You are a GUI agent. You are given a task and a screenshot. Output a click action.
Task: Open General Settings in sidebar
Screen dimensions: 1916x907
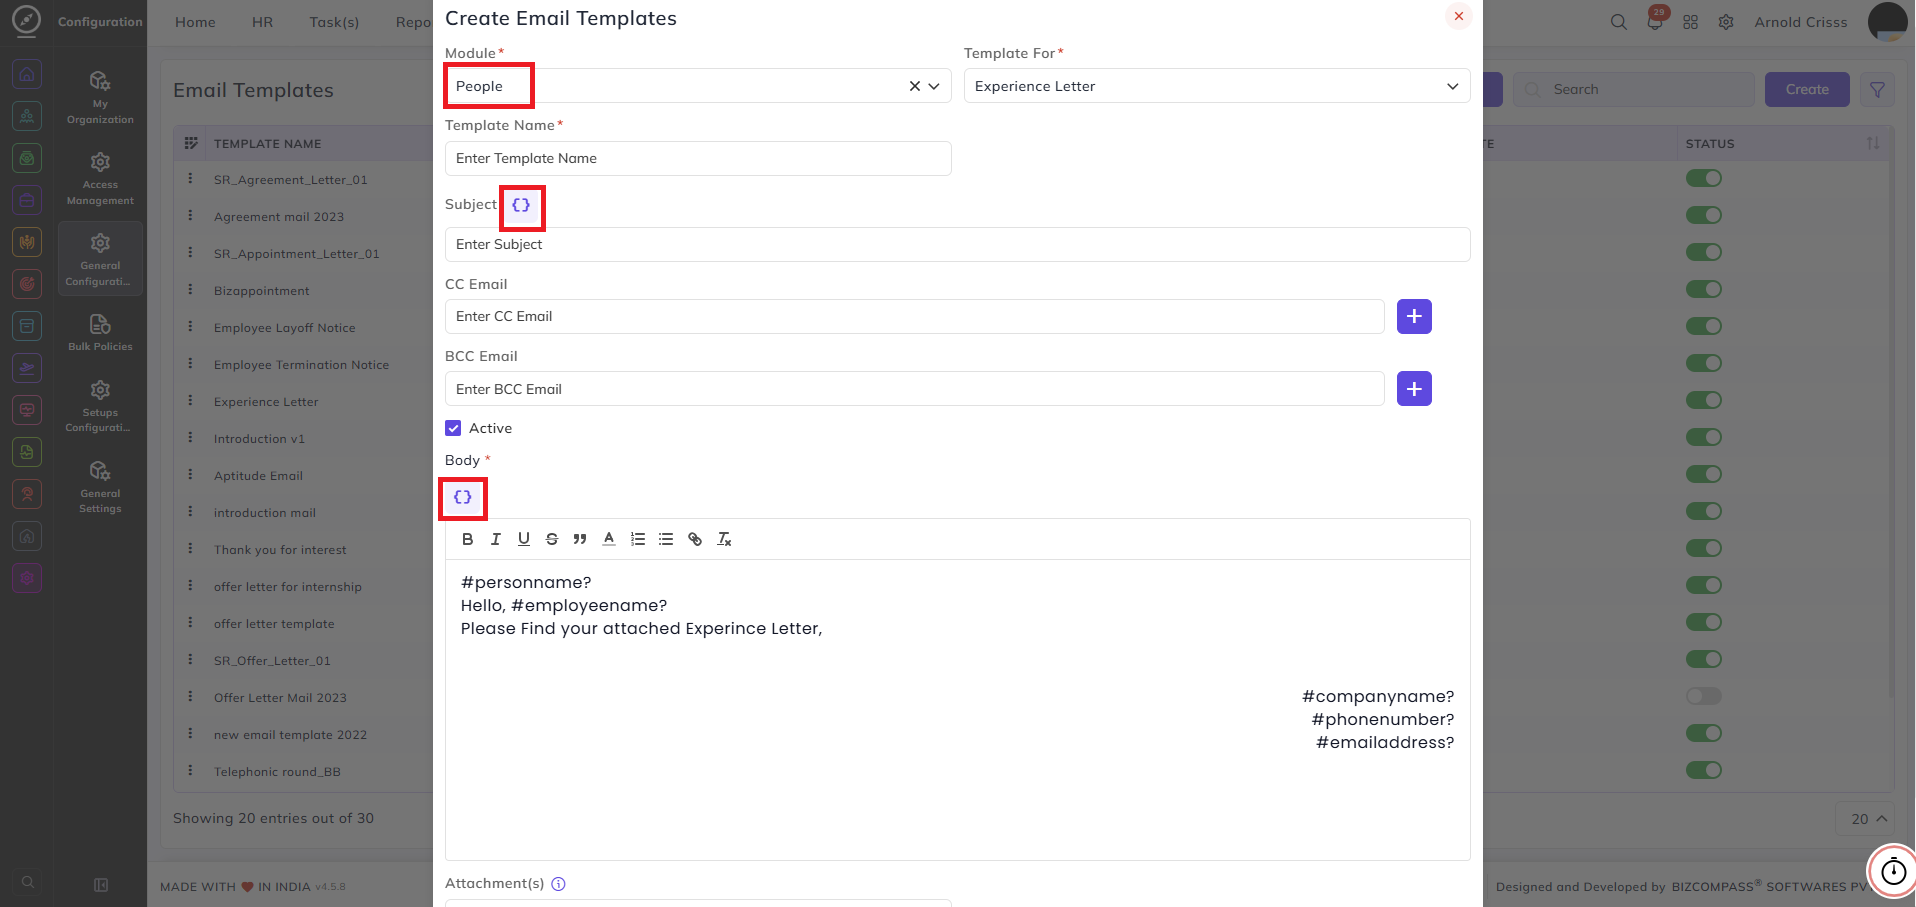[x=100, y=487]
